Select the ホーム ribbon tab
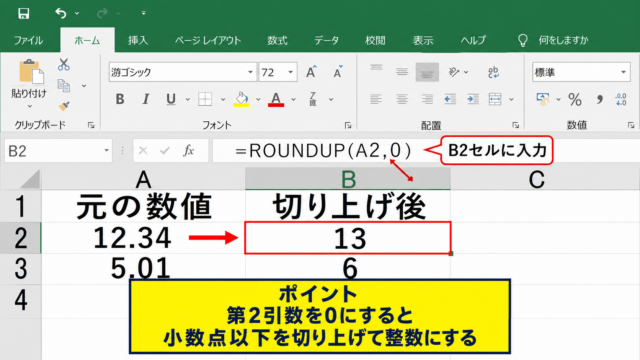The image size is (640, 360). pyautogui.click(x=87, y=40)
